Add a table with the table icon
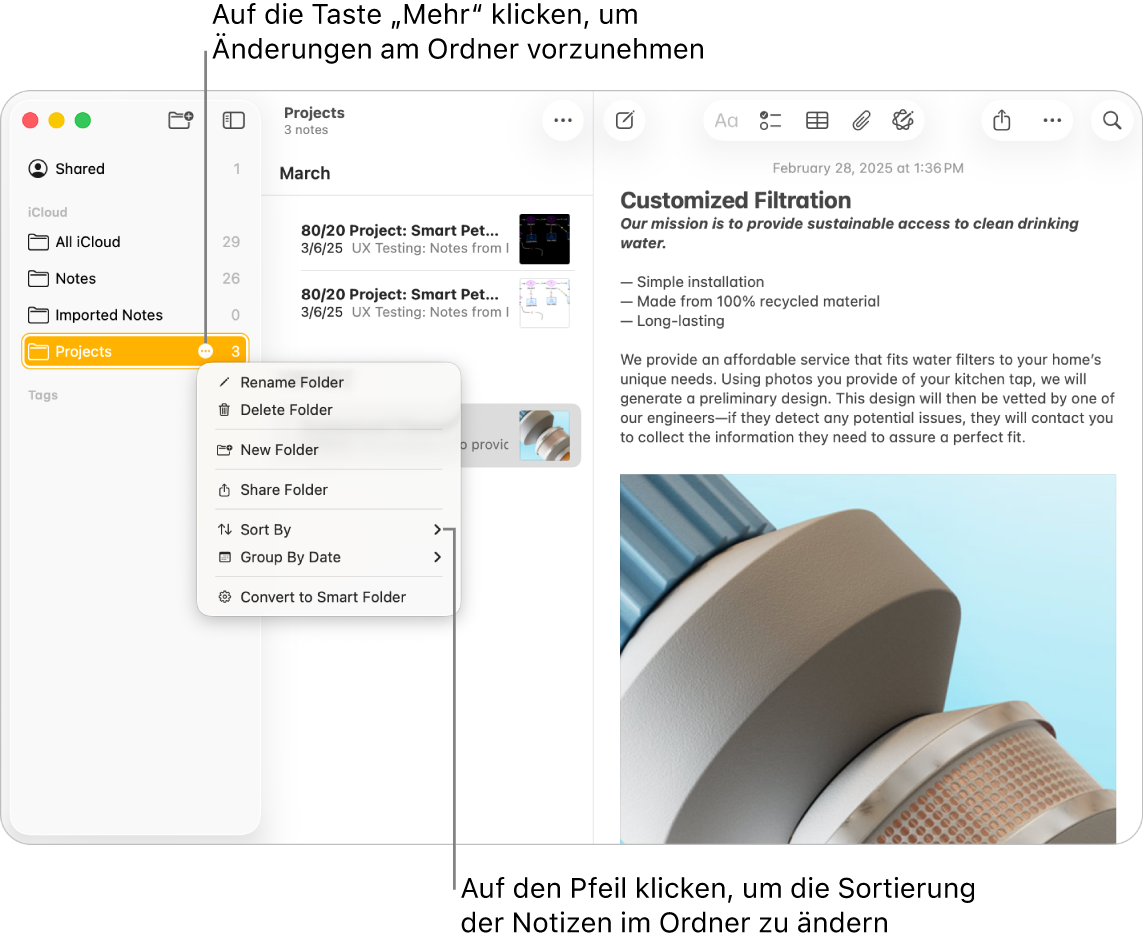 (x=816, y=120)
